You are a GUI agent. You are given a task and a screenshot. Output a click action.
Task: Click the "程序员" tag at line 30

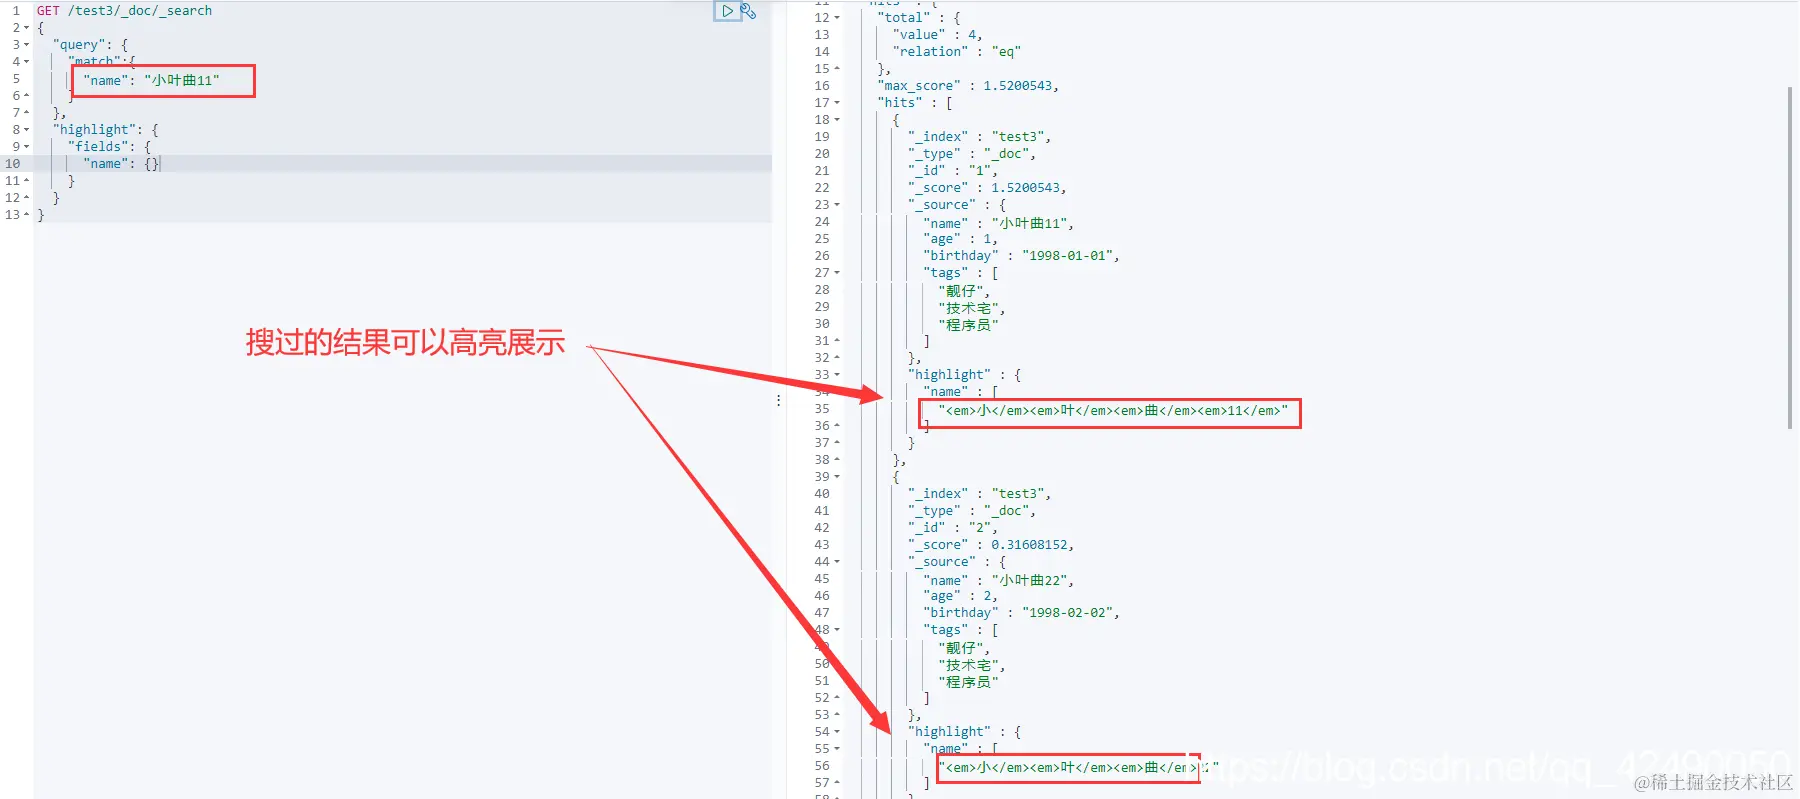tap(968, 325)
